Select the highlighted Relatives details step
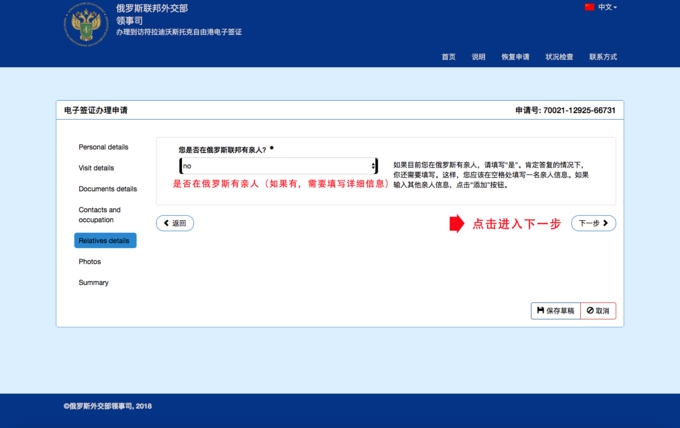The image size is (680, 428). point(105,241)
